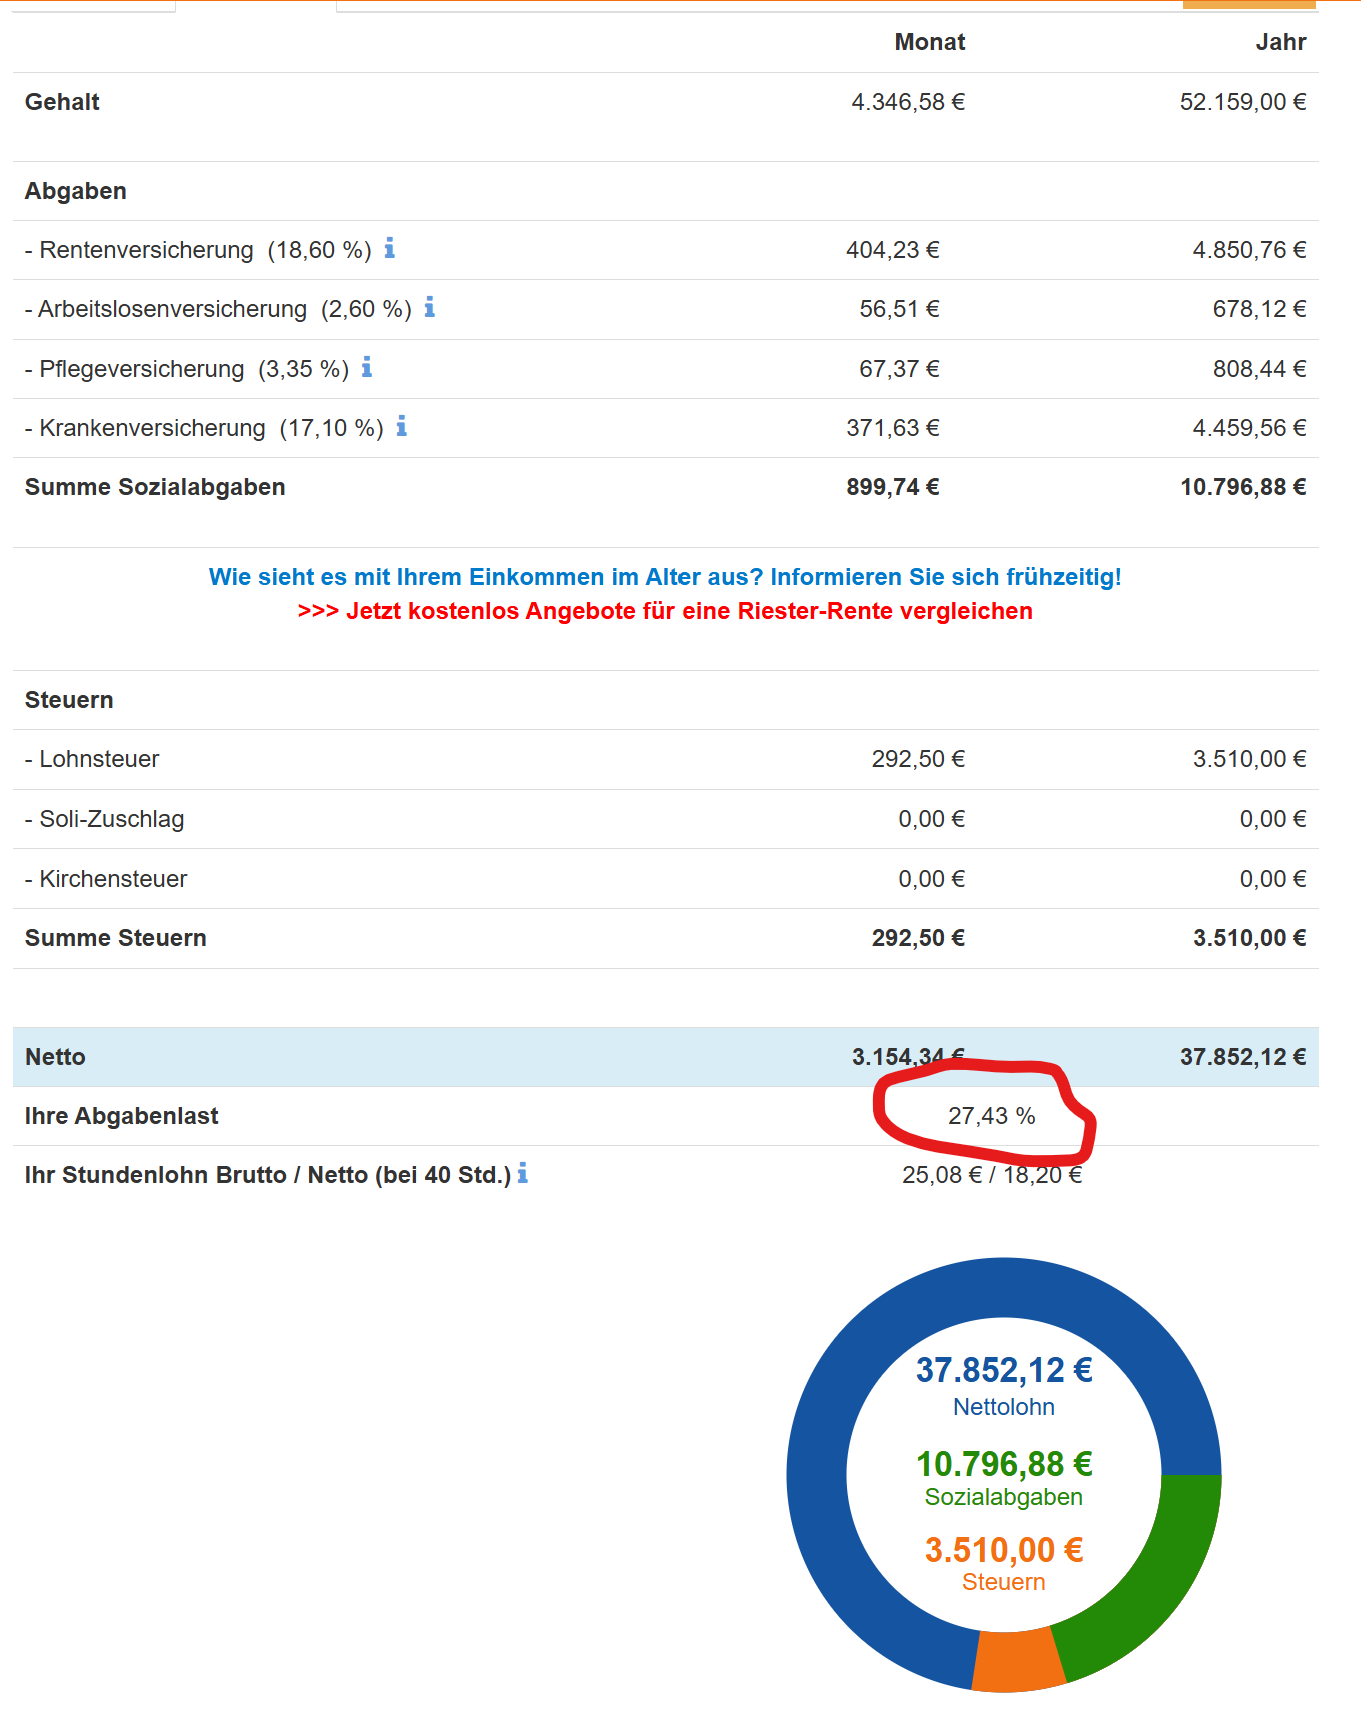Click the monthly Gehalt value 4.346,58 €
The width and height of the screenshot is (1362, 1734).
pyautogui.click(x=907, y=102)
